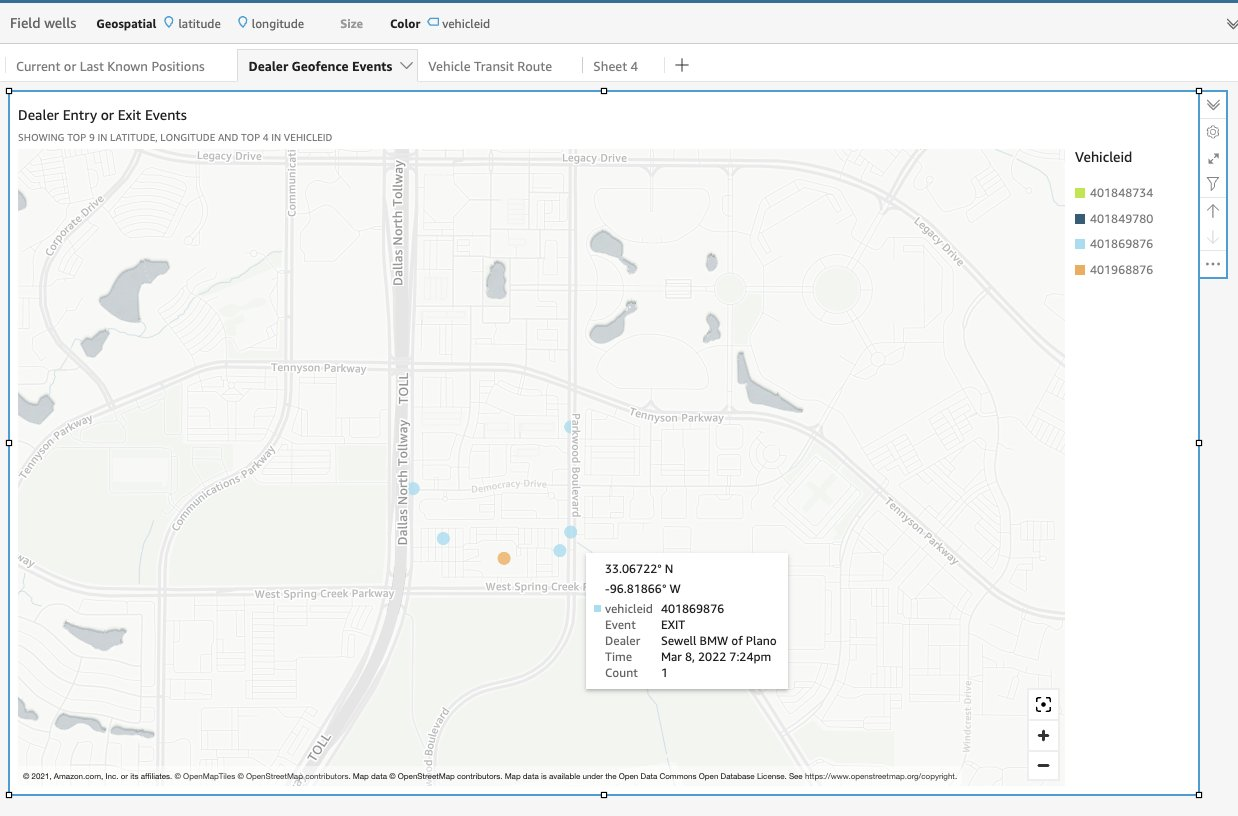Collapse the visual menu with the double chevron
1238x816 pixels.
(x=1213, y=104)
